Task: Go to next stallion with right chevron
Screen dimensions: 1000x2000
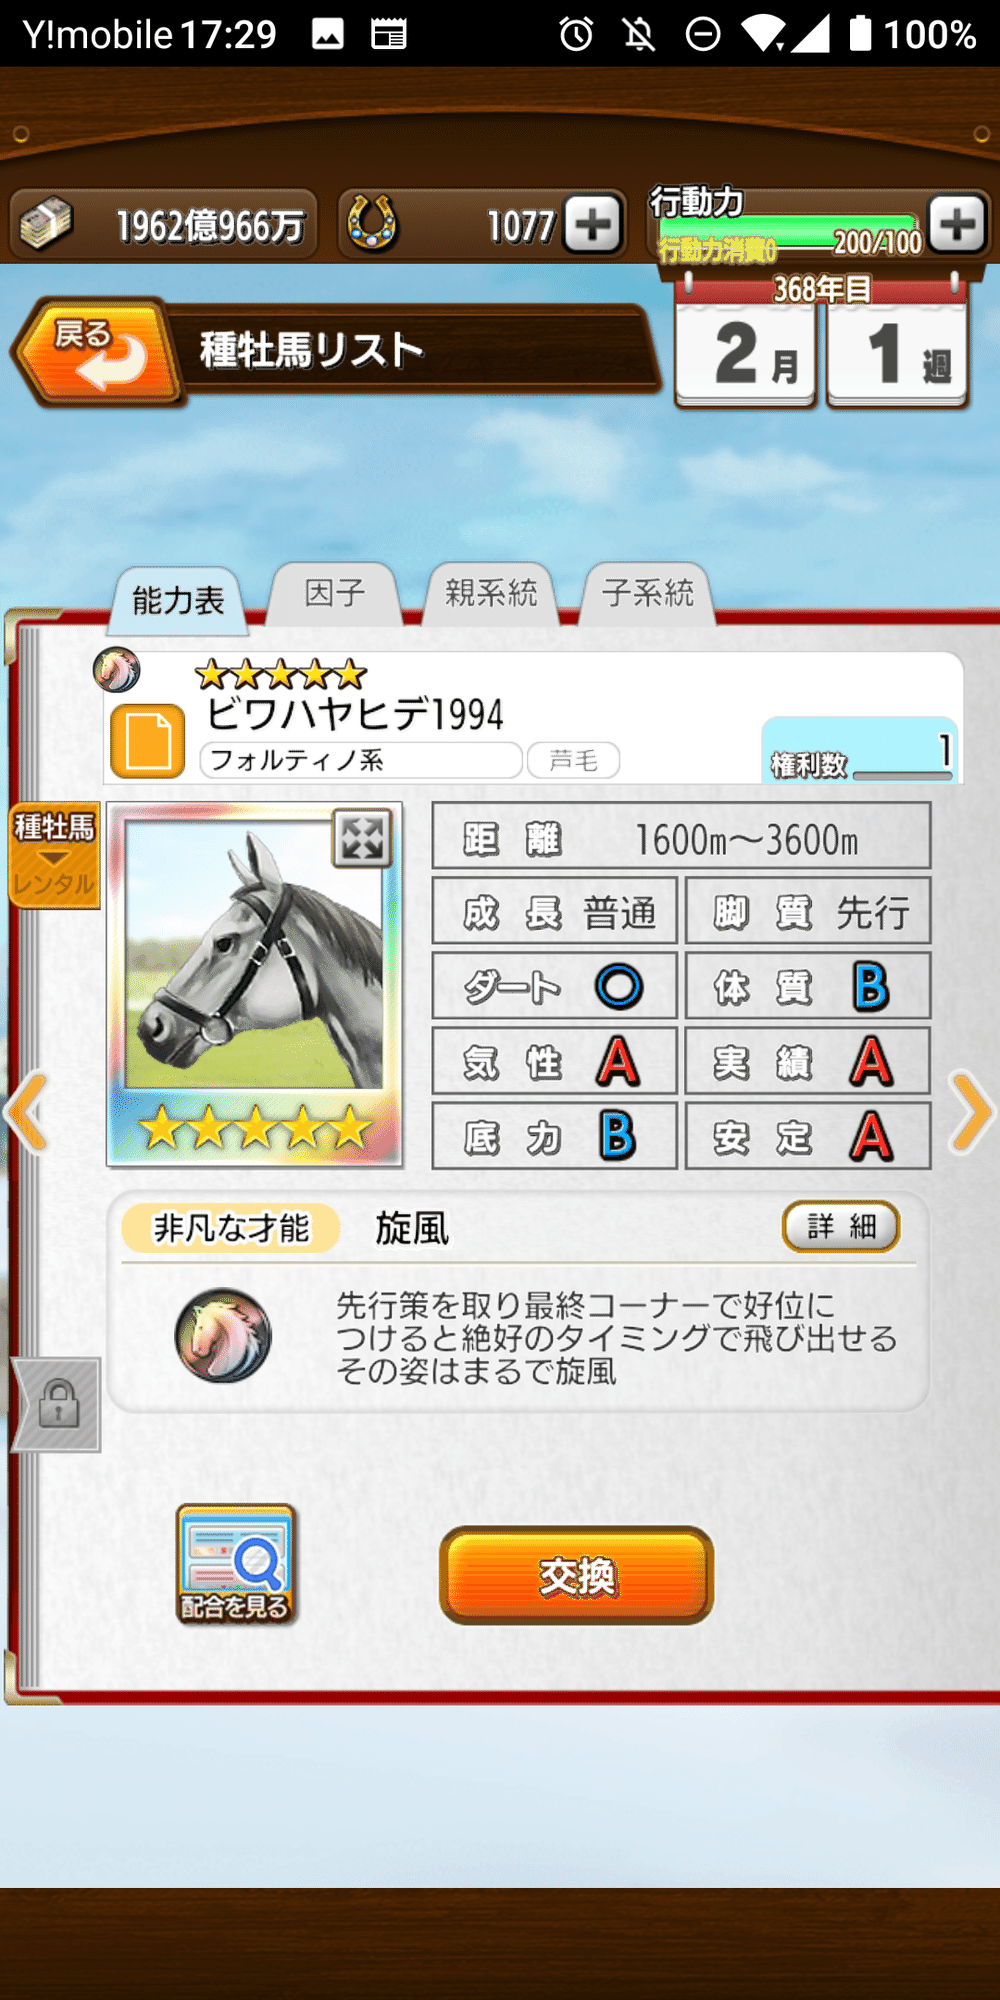Action: [970, 1112]
